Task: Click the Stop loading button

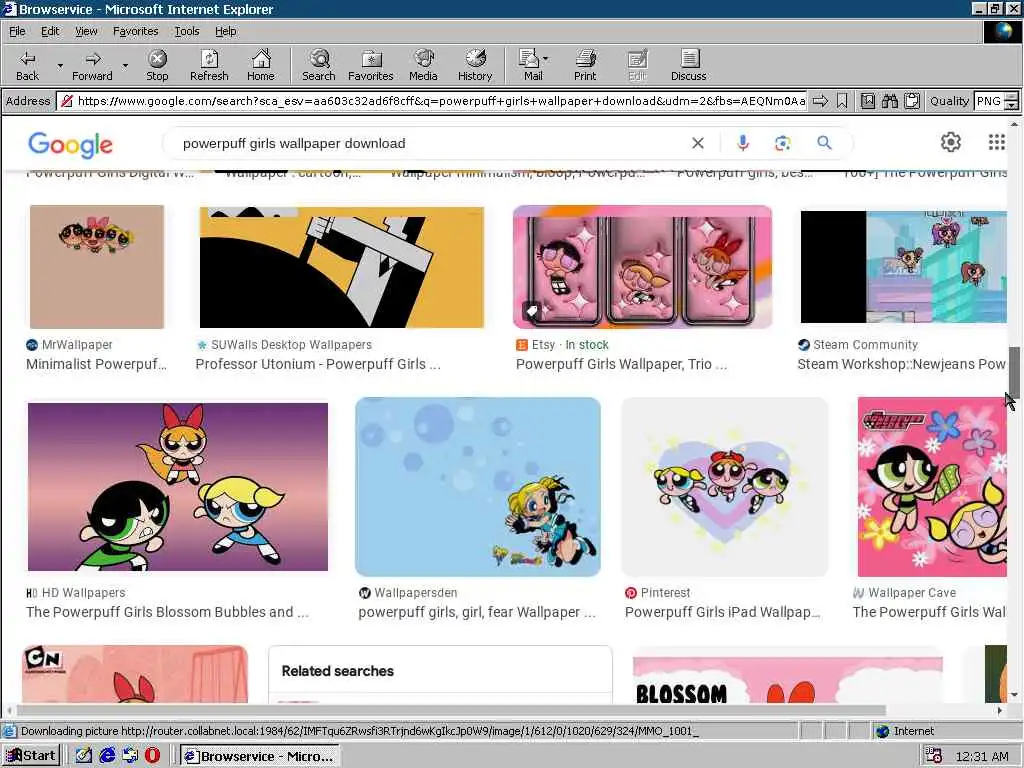Action: (157, 65)
